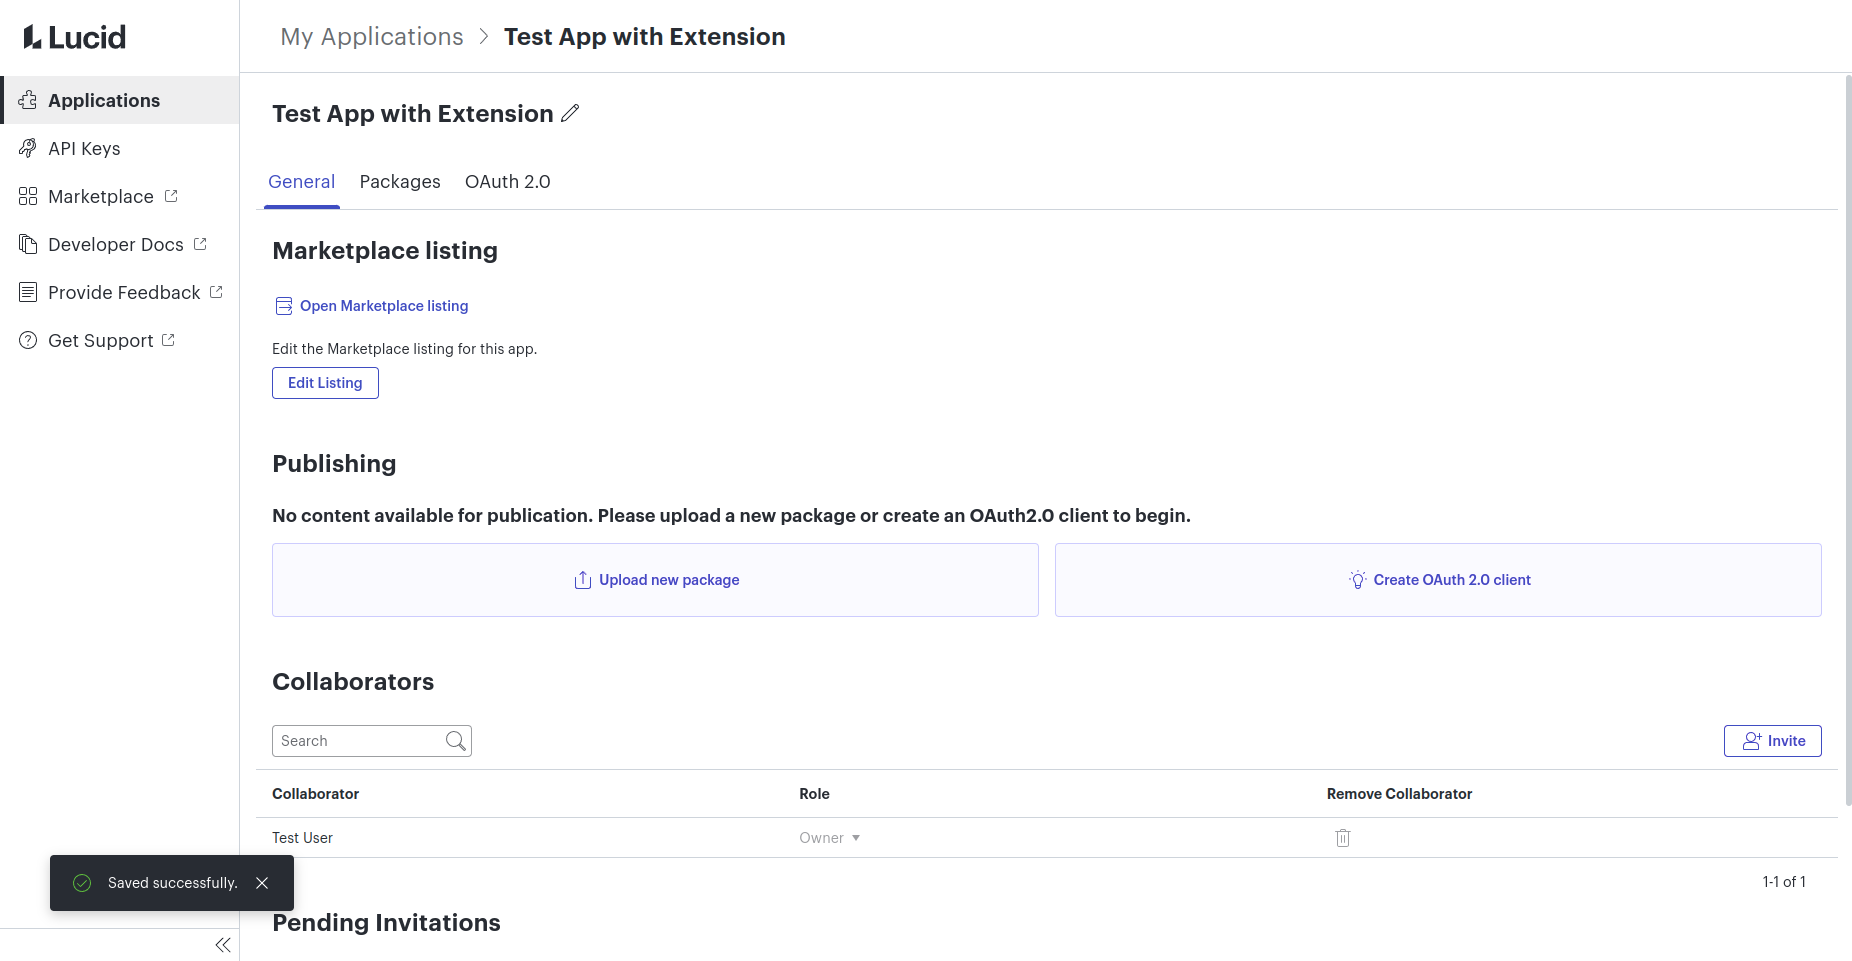
Task: Click the Collaborator column header
Action: [315, 794]
